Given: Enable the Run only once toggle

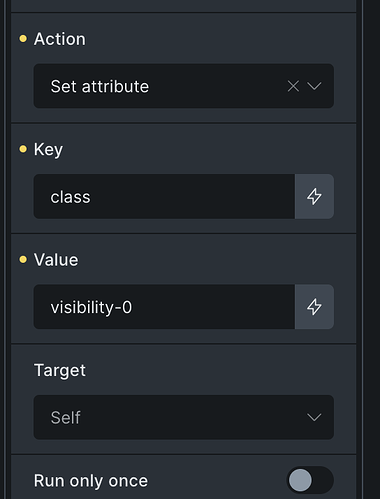Looking at the screenshot, I should (310, 480).
